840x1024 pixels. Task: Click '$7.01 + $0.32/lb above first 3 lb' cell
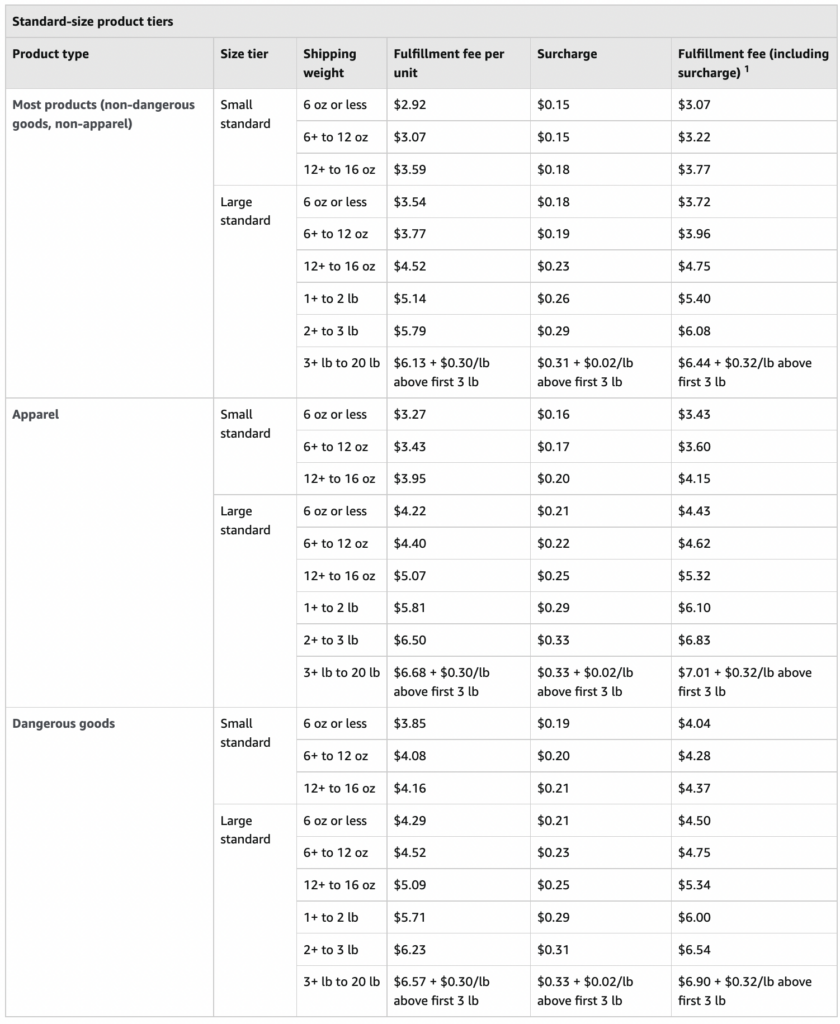tap(745, 682)
